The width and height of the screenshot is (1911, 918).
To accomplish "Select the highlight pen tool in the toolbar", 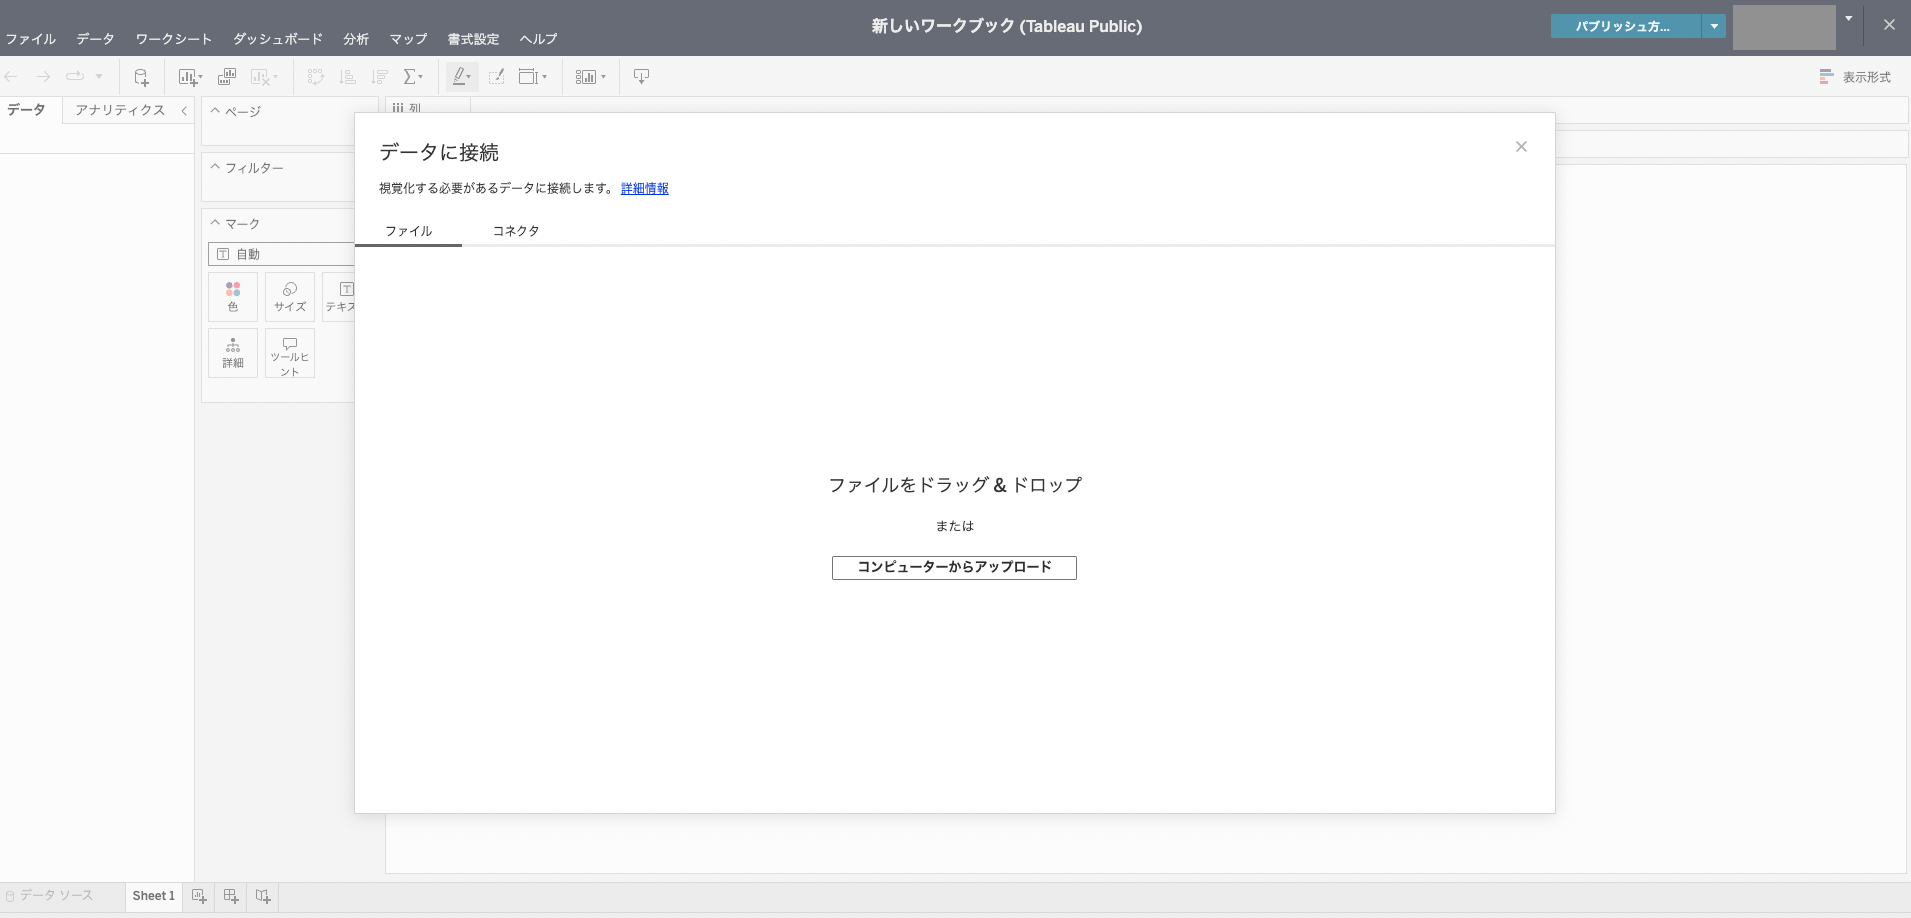I will pos(458,76).
